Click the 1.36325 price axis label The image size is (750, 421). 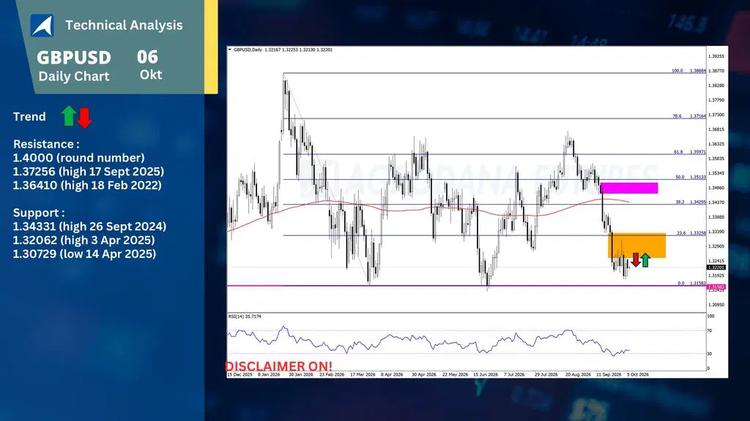(717, 144)
